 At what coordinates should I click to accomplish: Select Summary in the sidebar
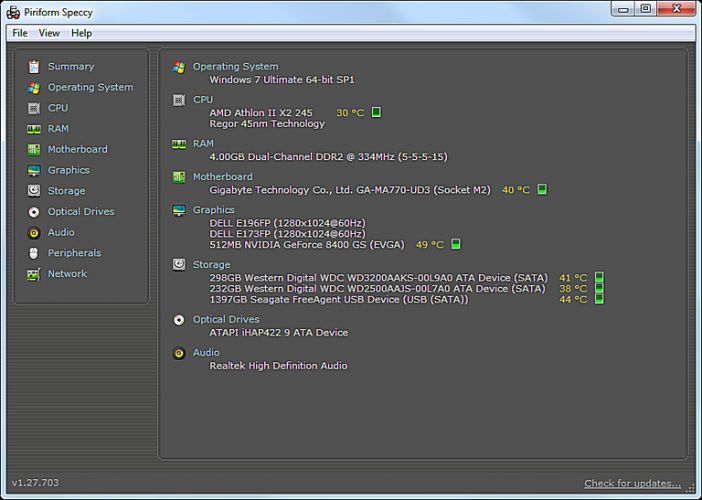pyautogui.click(x=71, y=67)
